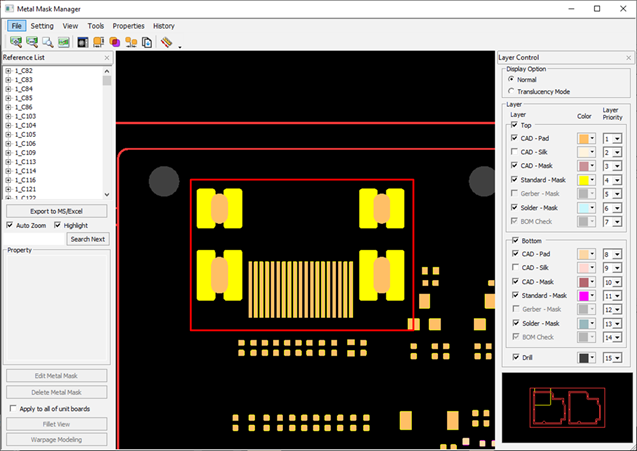
Task: Click the black panel layout toolbar icon
Action: (x=83, y=43)
